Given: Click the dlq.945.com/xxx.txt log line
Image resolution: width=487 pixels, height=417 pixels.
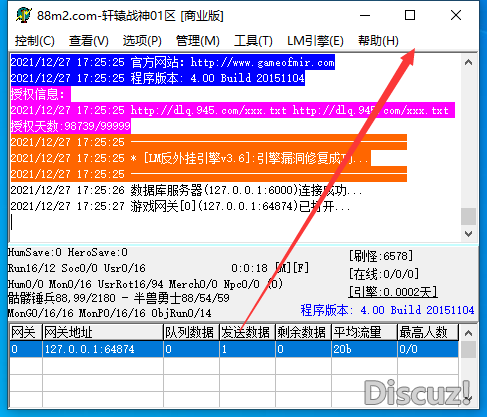Looking at the screenshot, I should [232, 110].
